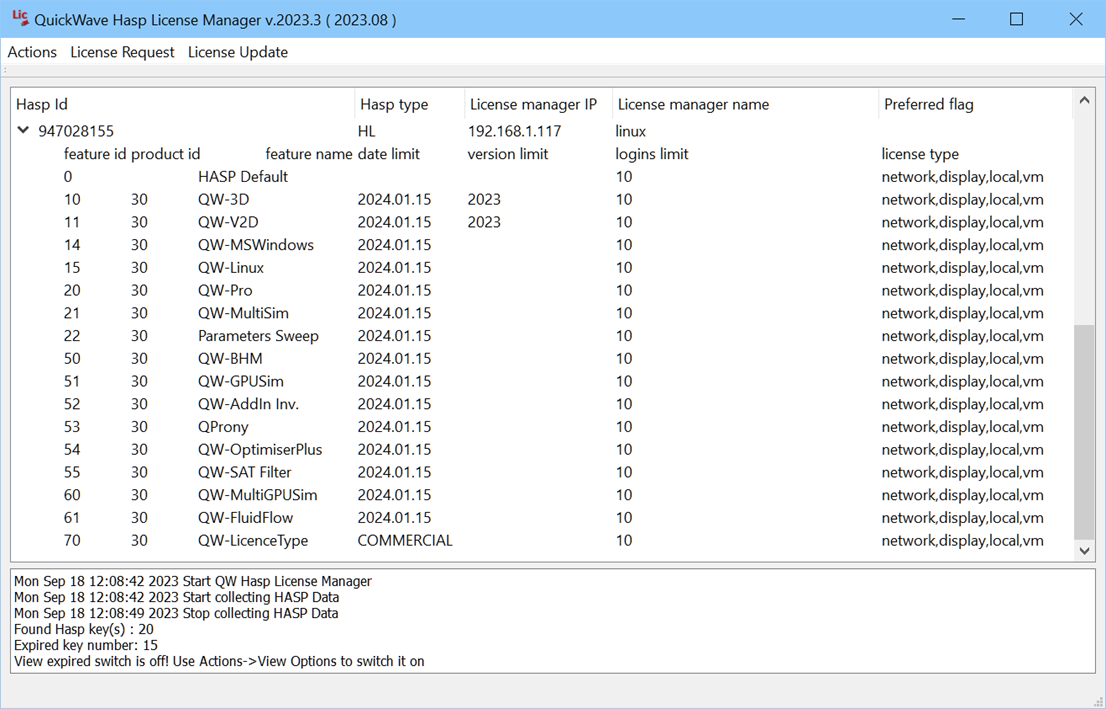This screenshot has height=709, width=1106.
Task: Click the 'Found Hasp key(s) : 20' log line
Action: (84, 629)
